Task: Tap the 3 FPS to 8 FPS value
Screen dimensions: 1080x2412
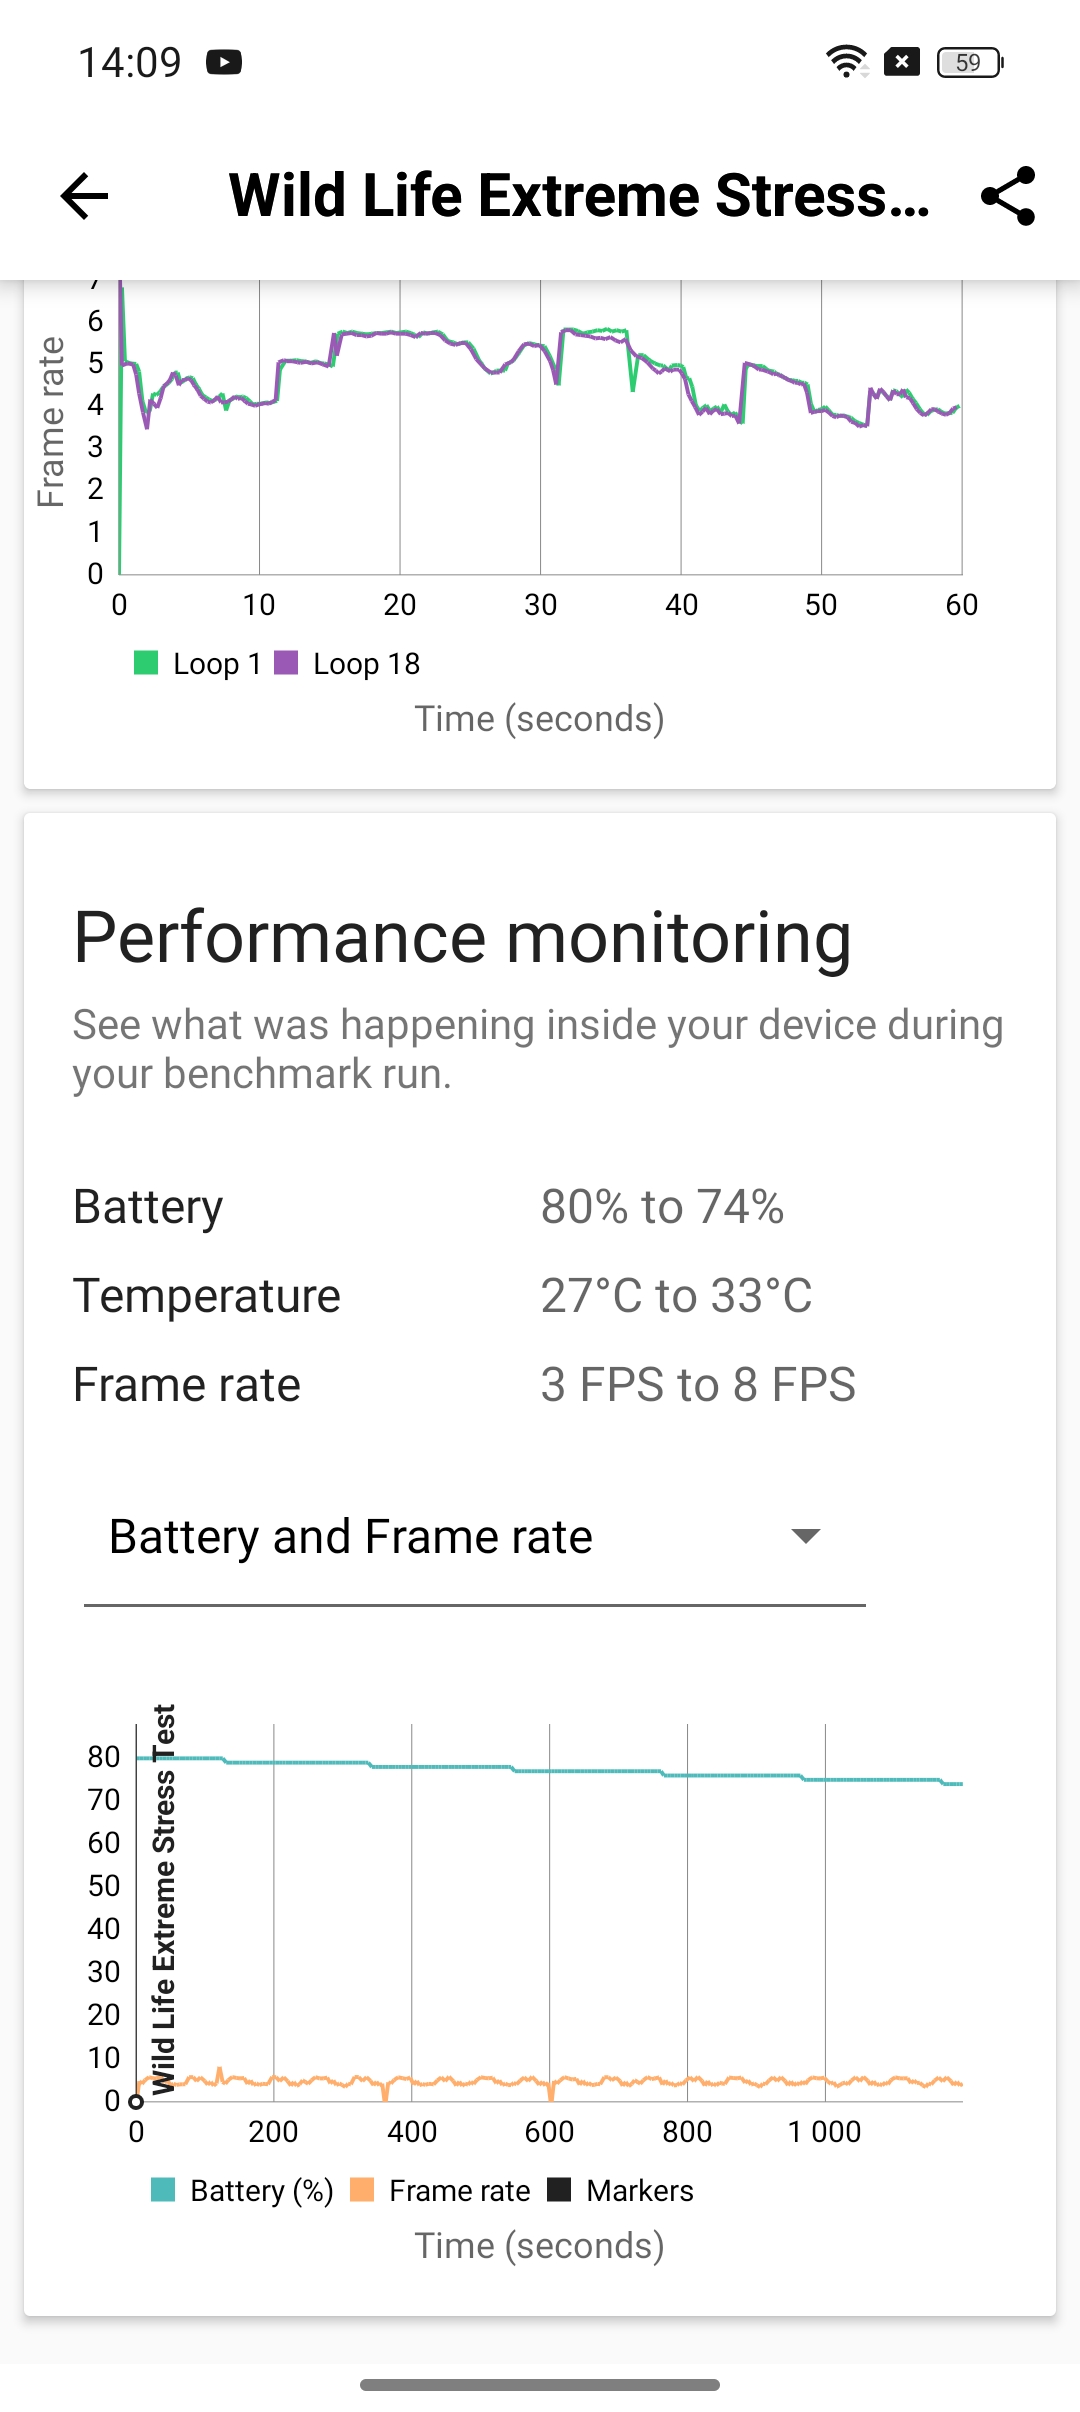Action: (x=698, y=1385)
